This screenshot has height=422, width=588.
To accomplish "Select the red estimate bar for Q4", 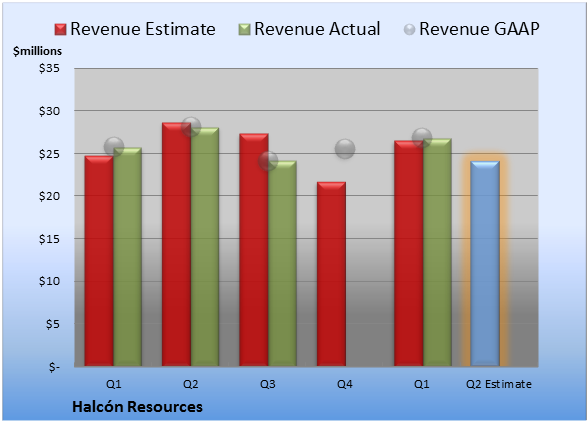I will (x=331, y=274).
